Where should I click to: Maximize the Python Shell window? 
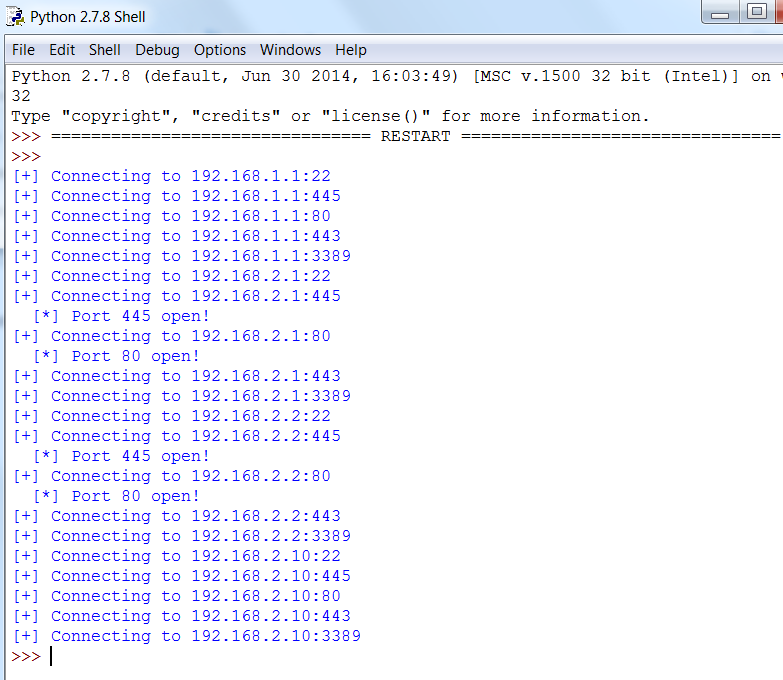click(757, 11)
